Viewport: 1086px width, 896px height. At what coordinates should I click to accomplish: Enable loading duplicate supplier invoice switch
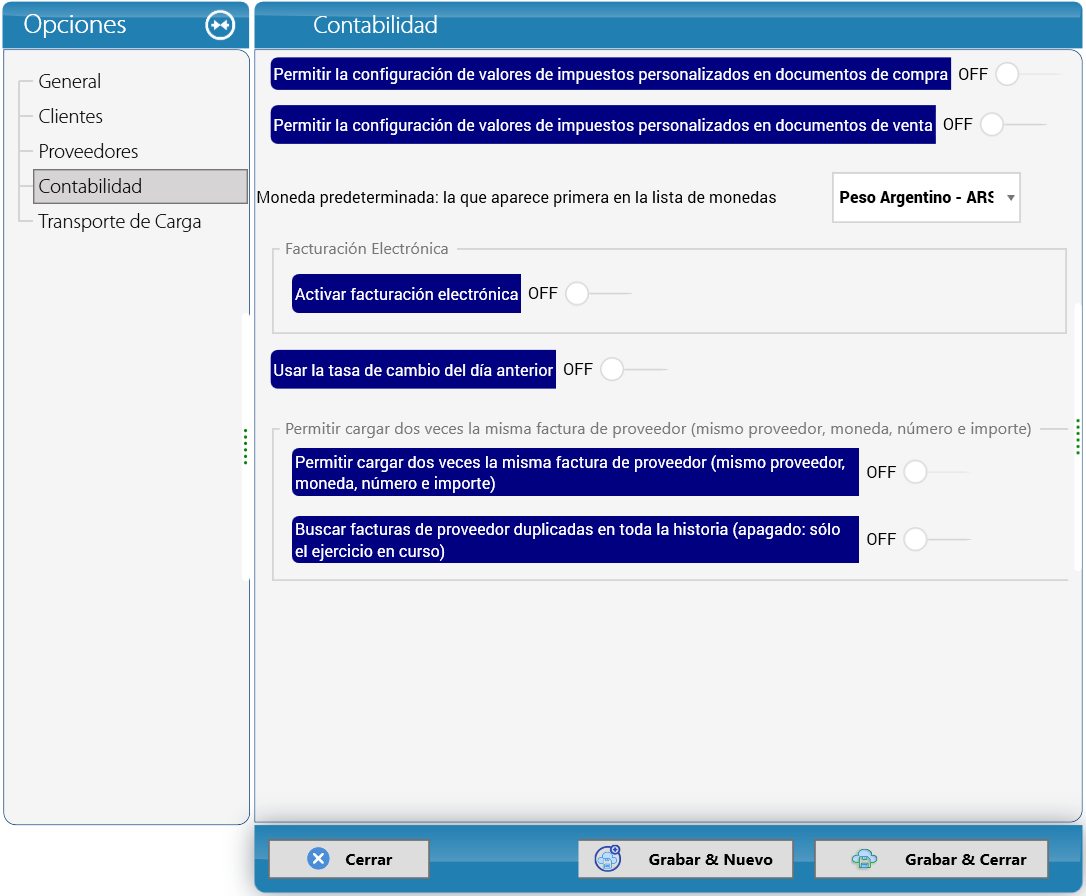pos(936,472)
